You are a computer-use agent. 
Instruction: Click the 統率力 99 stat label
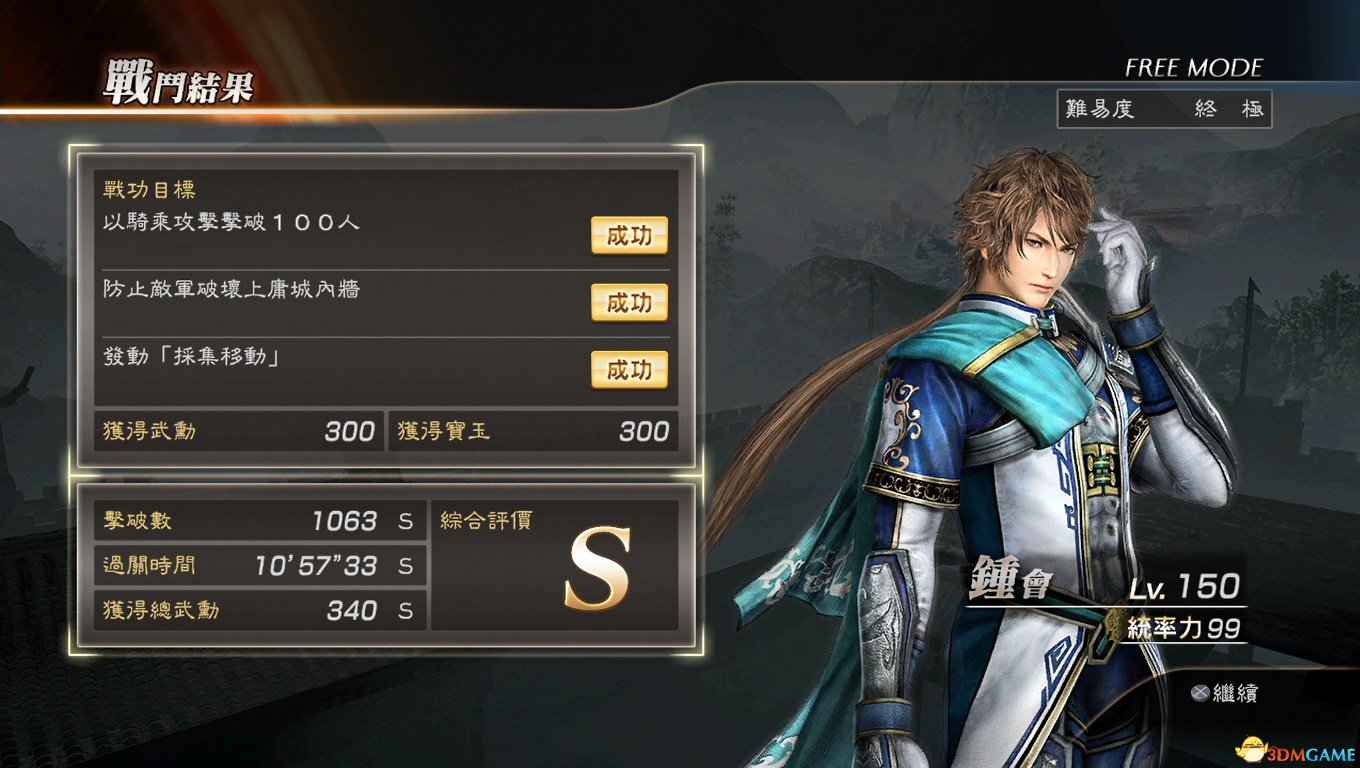[x=1183, y=627]
